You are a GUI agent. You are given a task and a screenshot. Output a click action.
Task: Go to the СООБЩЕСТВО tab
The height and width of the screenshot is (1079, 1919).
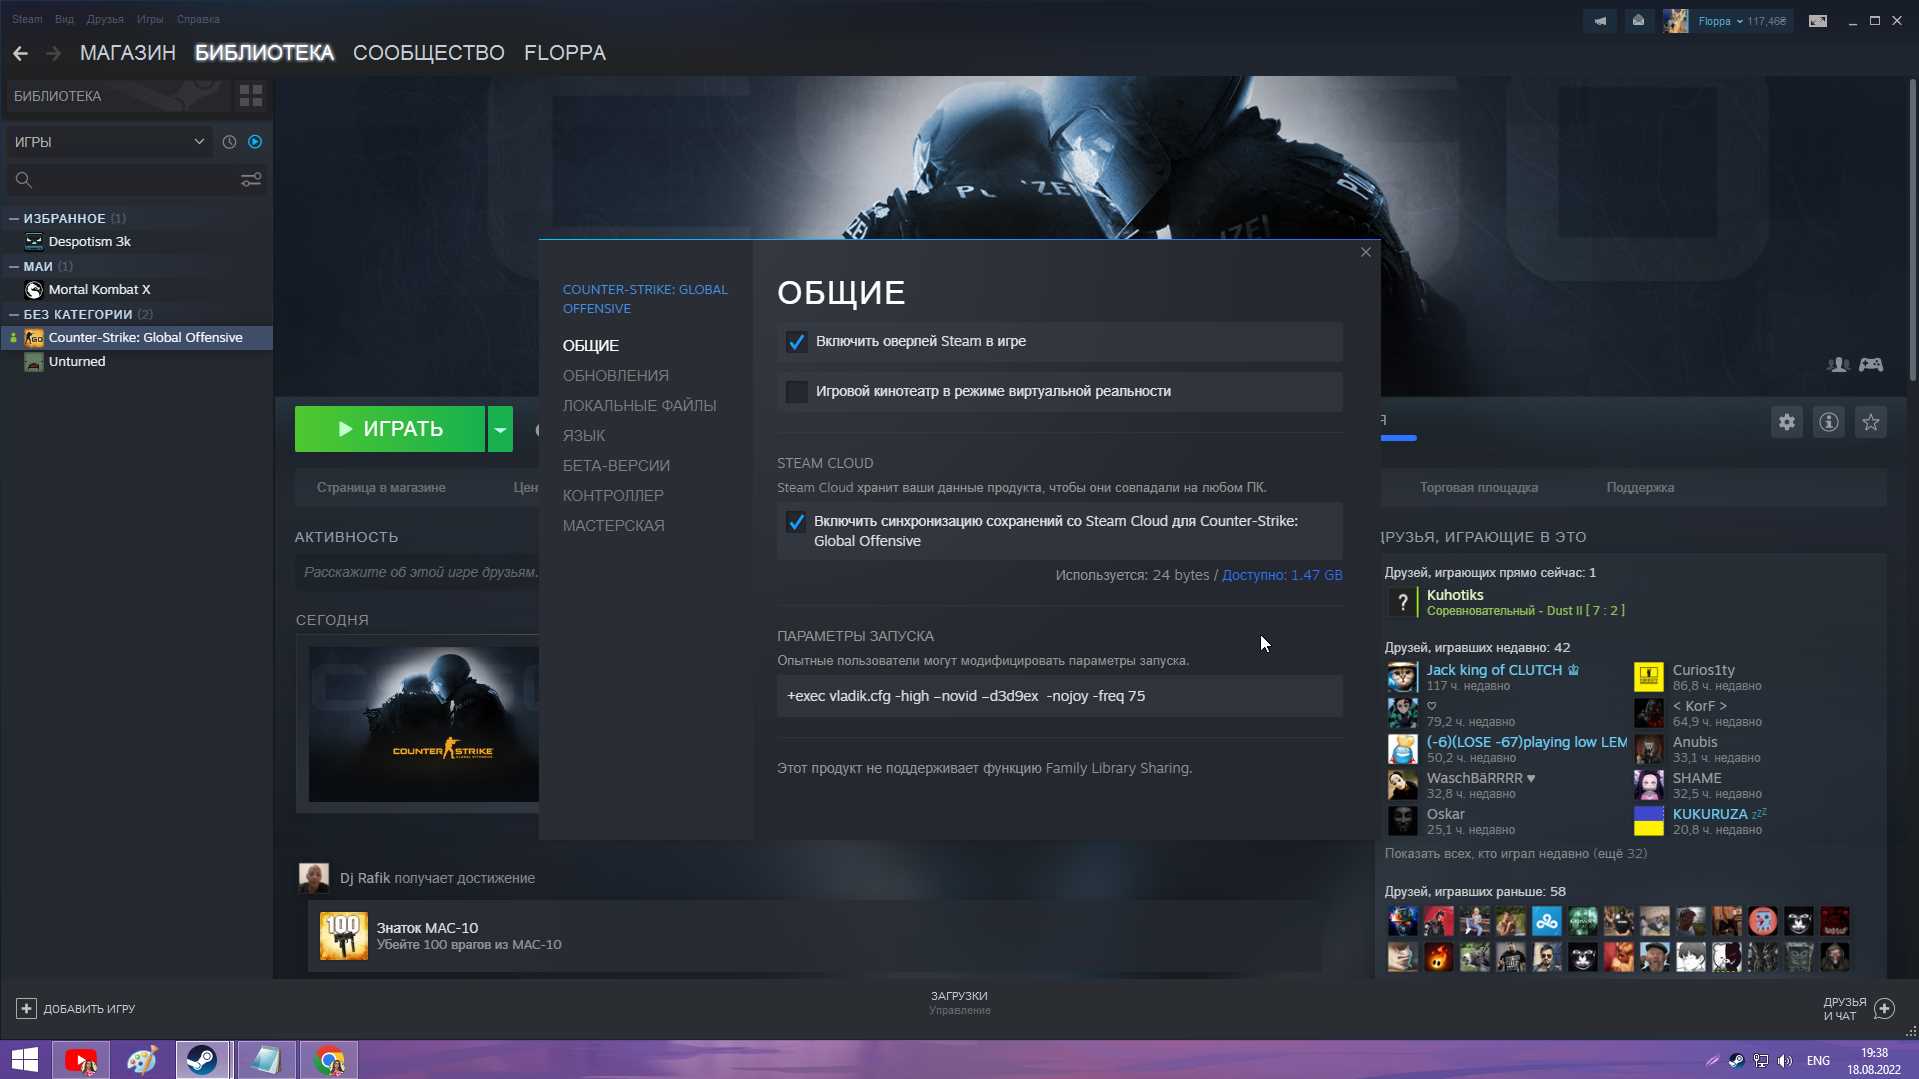click(x=429, y=53)
